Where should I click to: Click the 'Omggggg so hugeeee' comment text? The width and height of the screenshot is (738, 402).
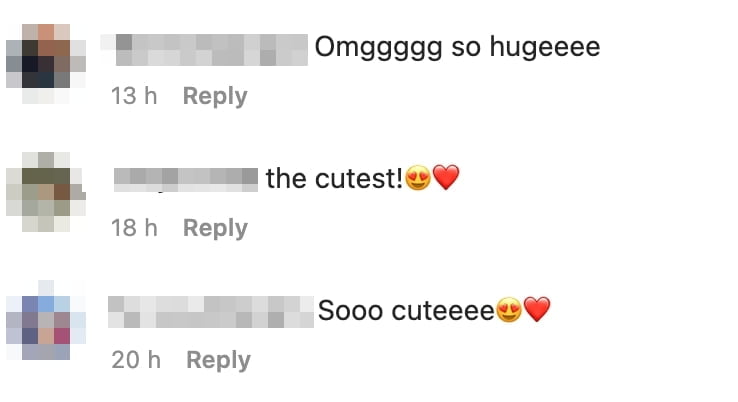point(457,48)
